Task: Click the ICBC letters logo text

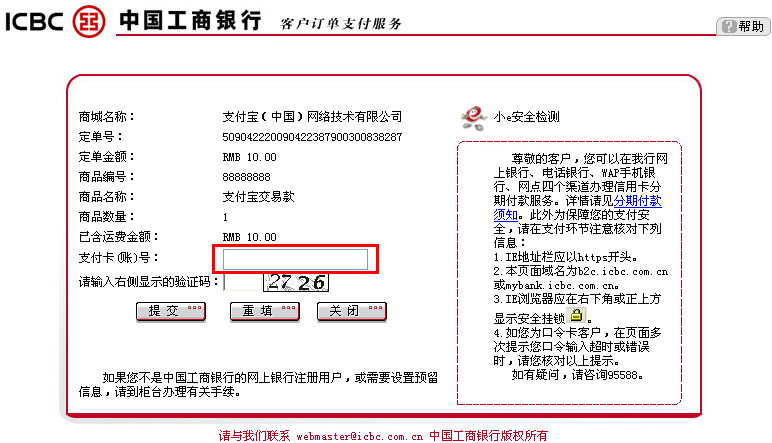Action: [x=34, y=22]
